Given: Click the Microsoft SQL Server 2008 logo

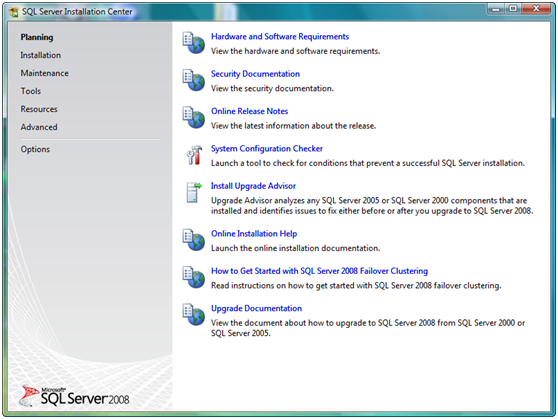Looking at the screenshot, I should coord(75,396).
